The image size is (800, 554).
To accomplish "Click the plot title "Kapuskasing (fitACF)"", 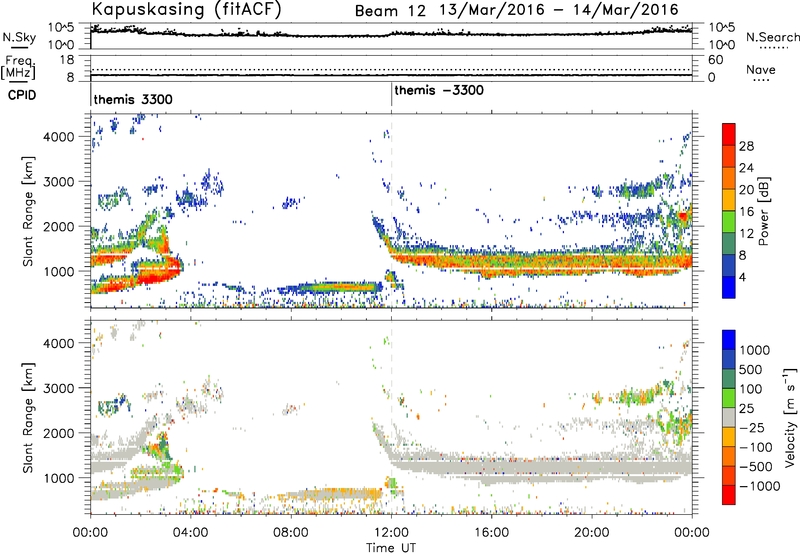I will [x=186, y=9].
